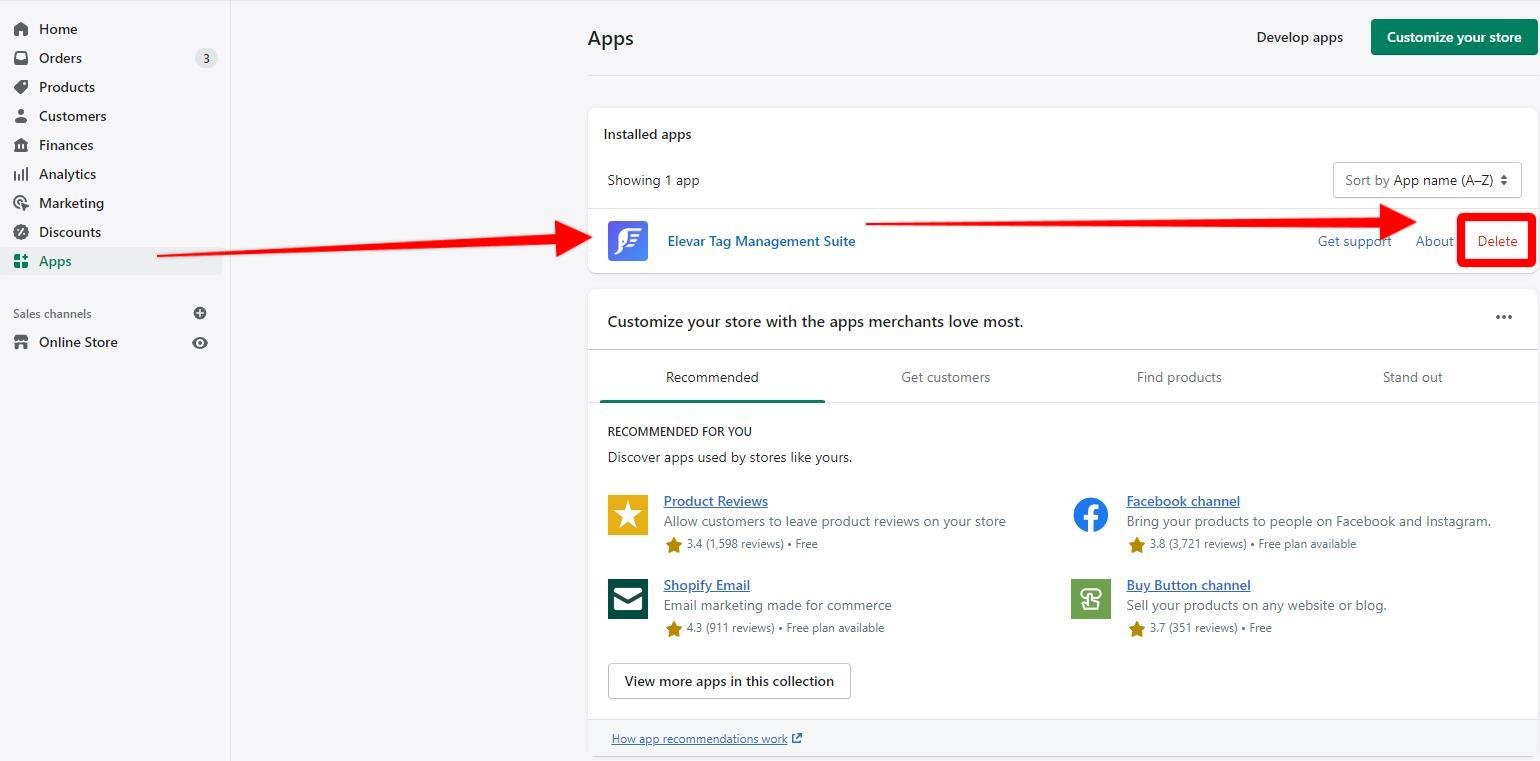Open the Analytics section

point(67,174)
